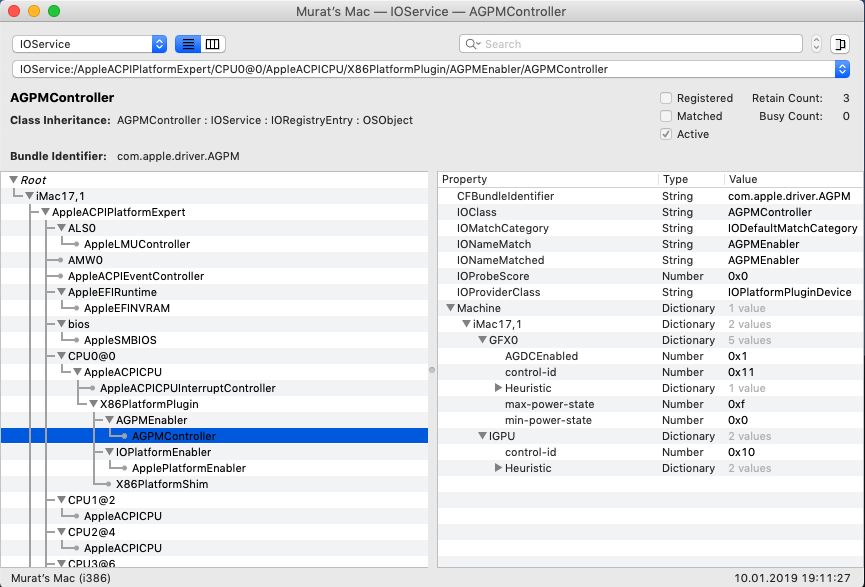
Task: Select the AGPMController tree row
Action: [x=214, y=436]
